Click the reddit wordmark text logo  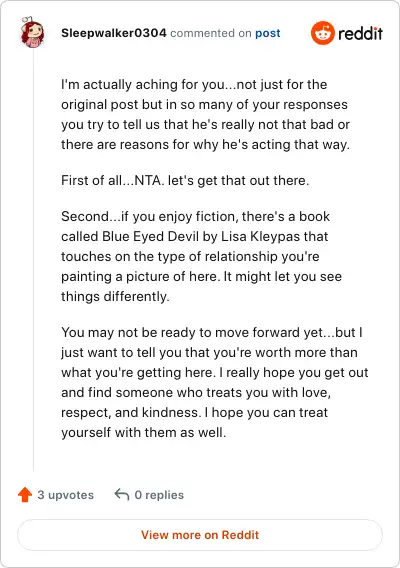[x=360, y=33]
